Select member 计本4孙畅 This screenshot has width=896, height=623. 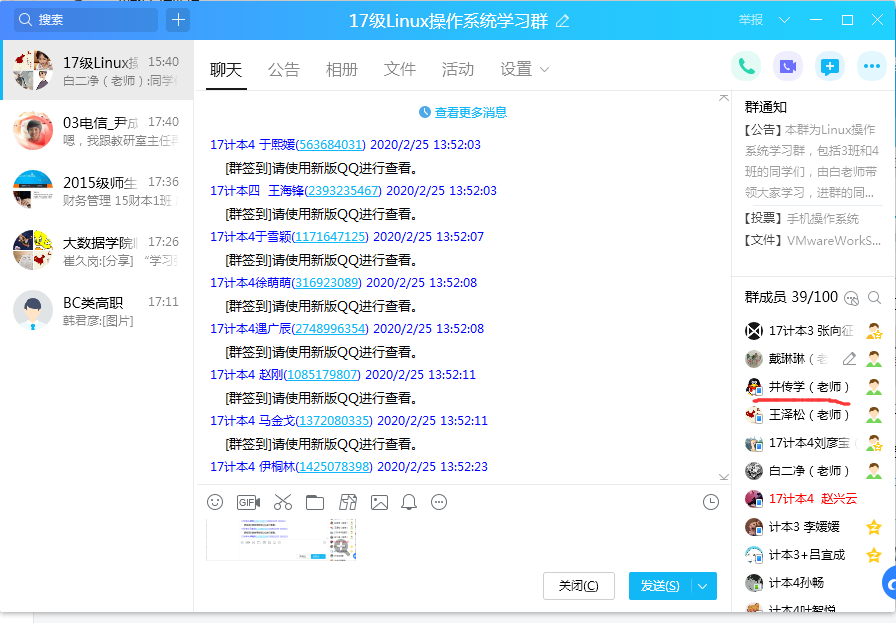coord(814,582)
